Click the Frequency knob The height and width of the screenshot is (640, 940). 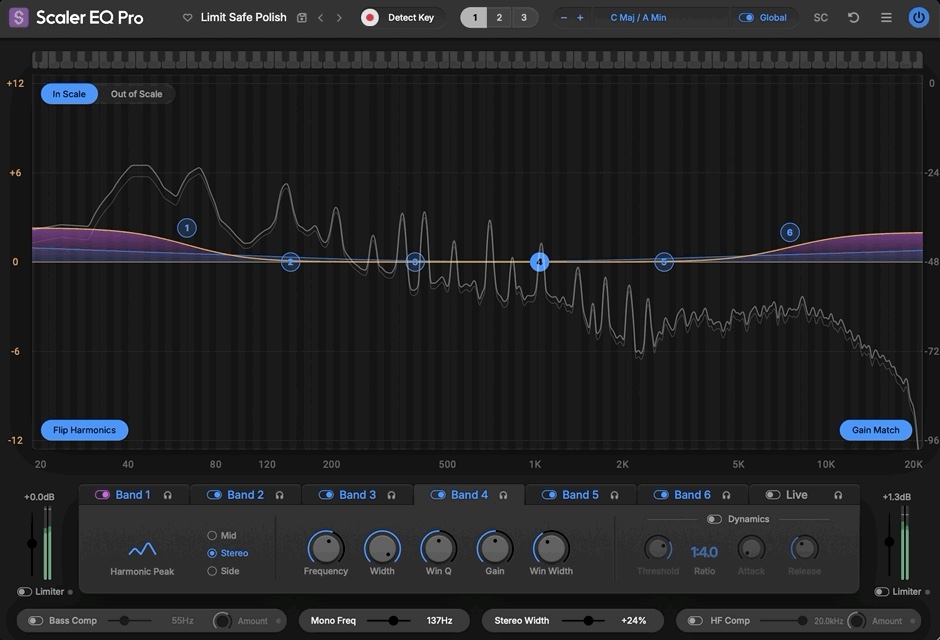[x=326, y=548]
